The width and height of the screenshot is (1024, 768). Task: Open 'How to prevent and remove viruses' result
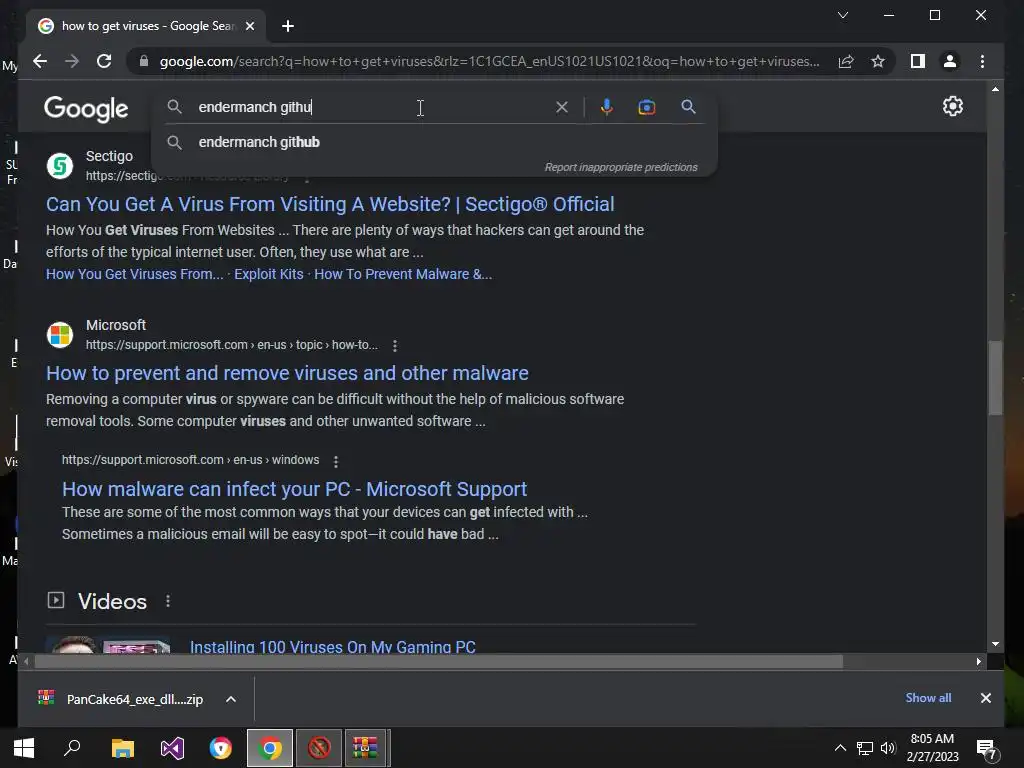[287, 373]
